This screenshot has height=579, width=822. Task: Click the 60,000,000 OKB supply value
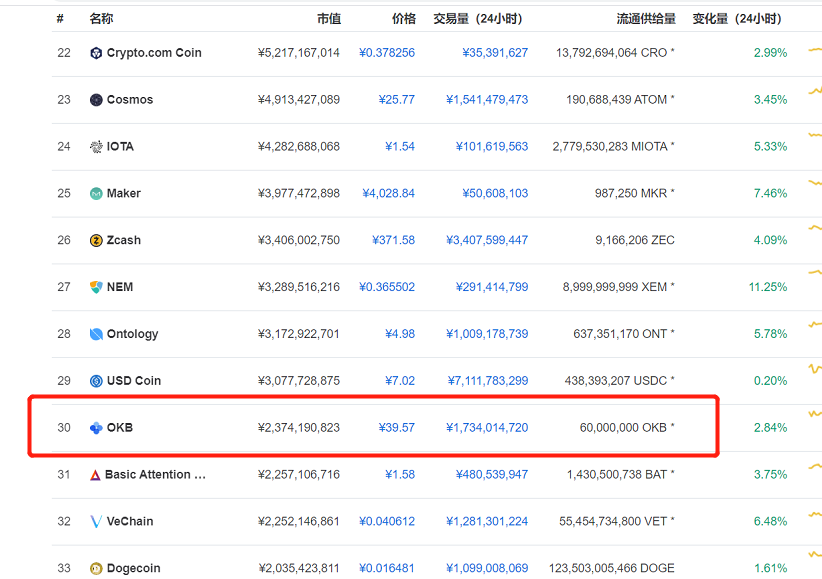tap(627, 428)
